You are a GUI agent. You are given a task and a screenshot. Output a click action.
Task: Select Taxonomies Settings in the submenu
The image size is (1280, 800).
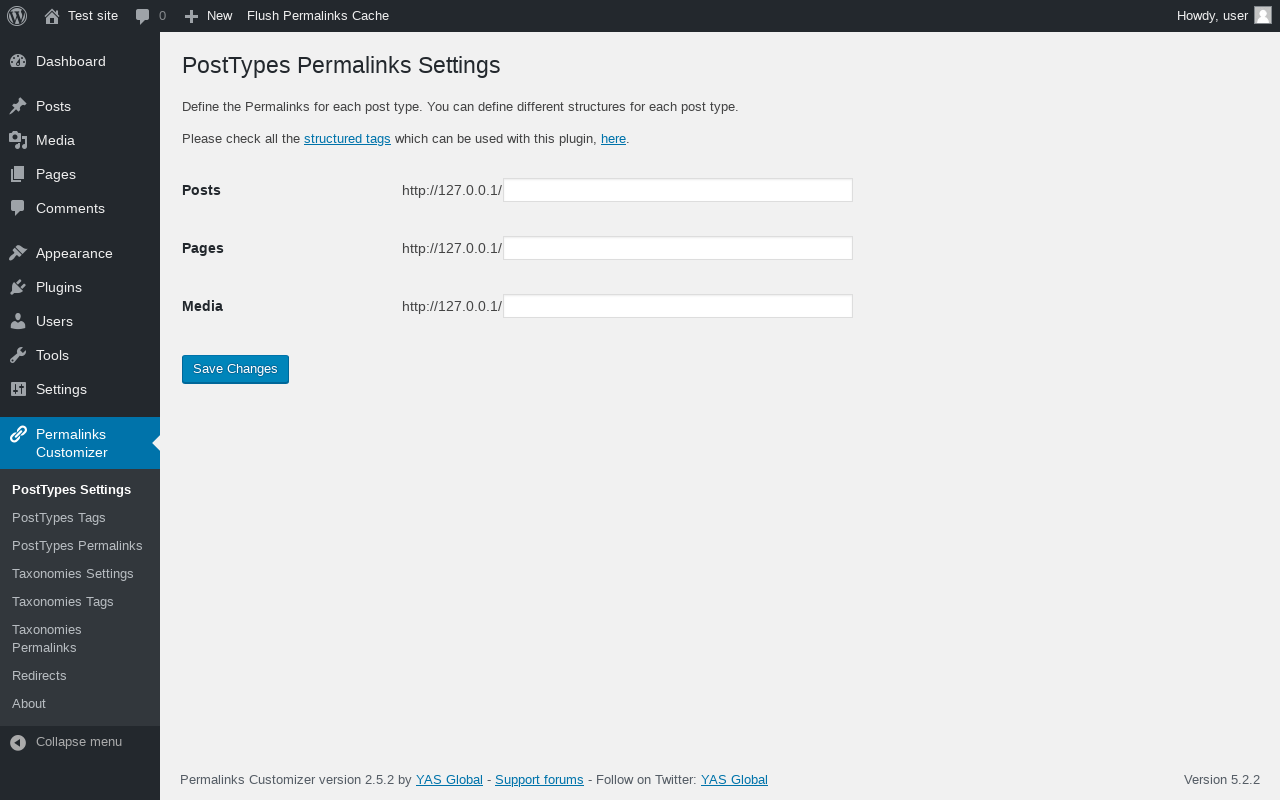pyautogui.click(x=73, y=574)
